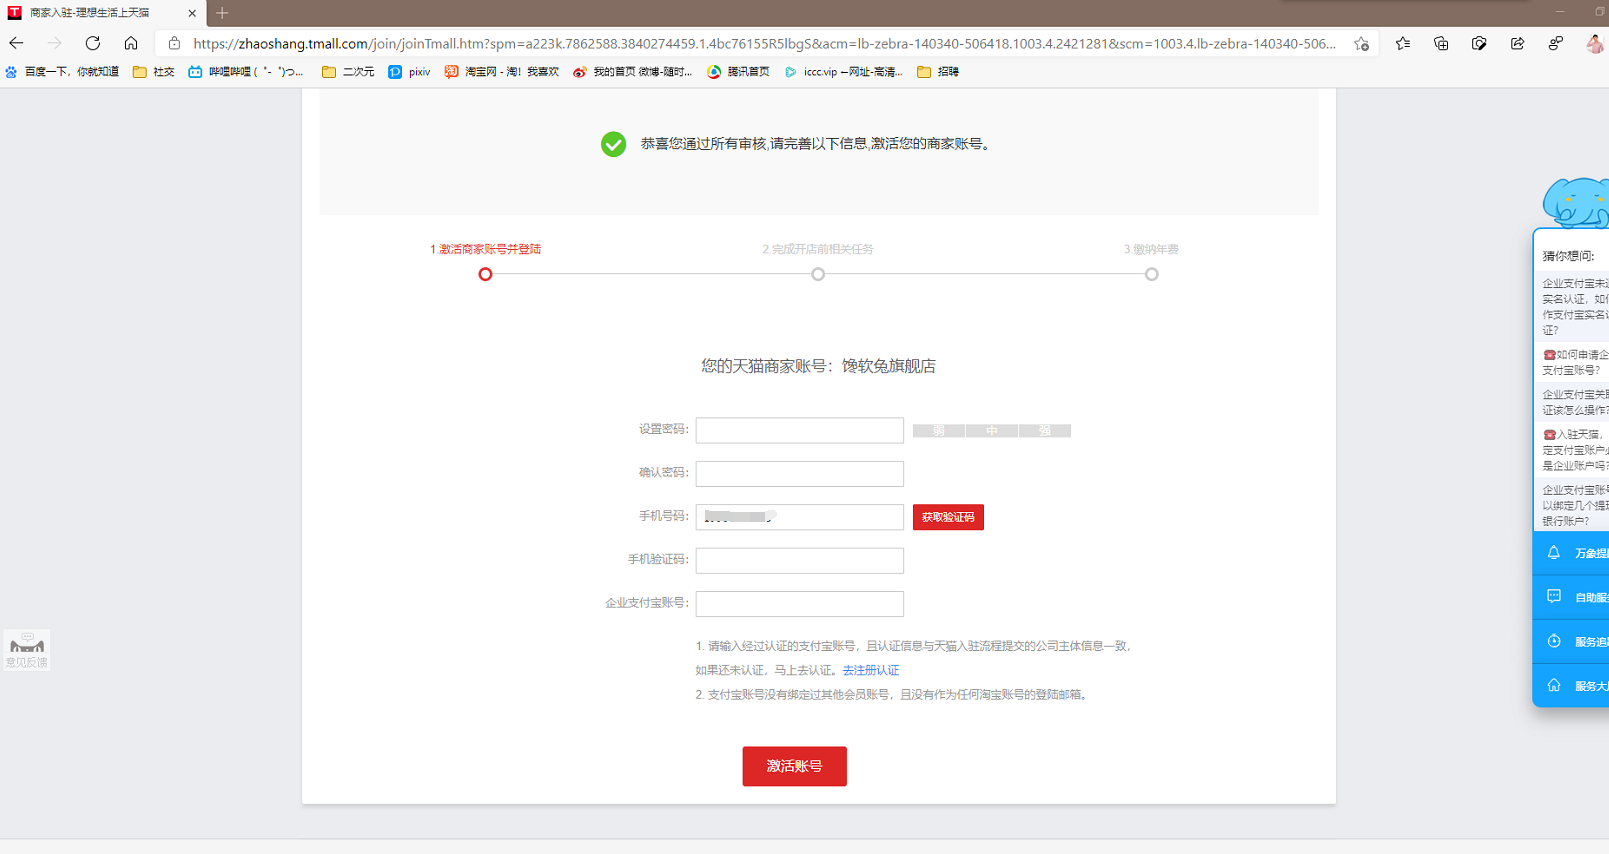Open the 我的首页 微博 bookmark
The width and height of the screenshot is (1609, 854).
632,72
